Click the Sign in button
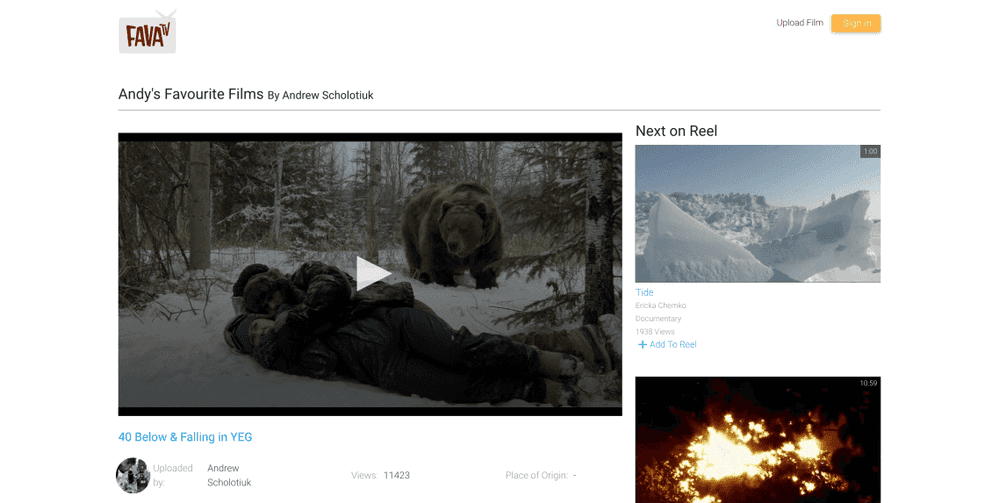This screenshot has height=503, width=1000. coord(856,23)
